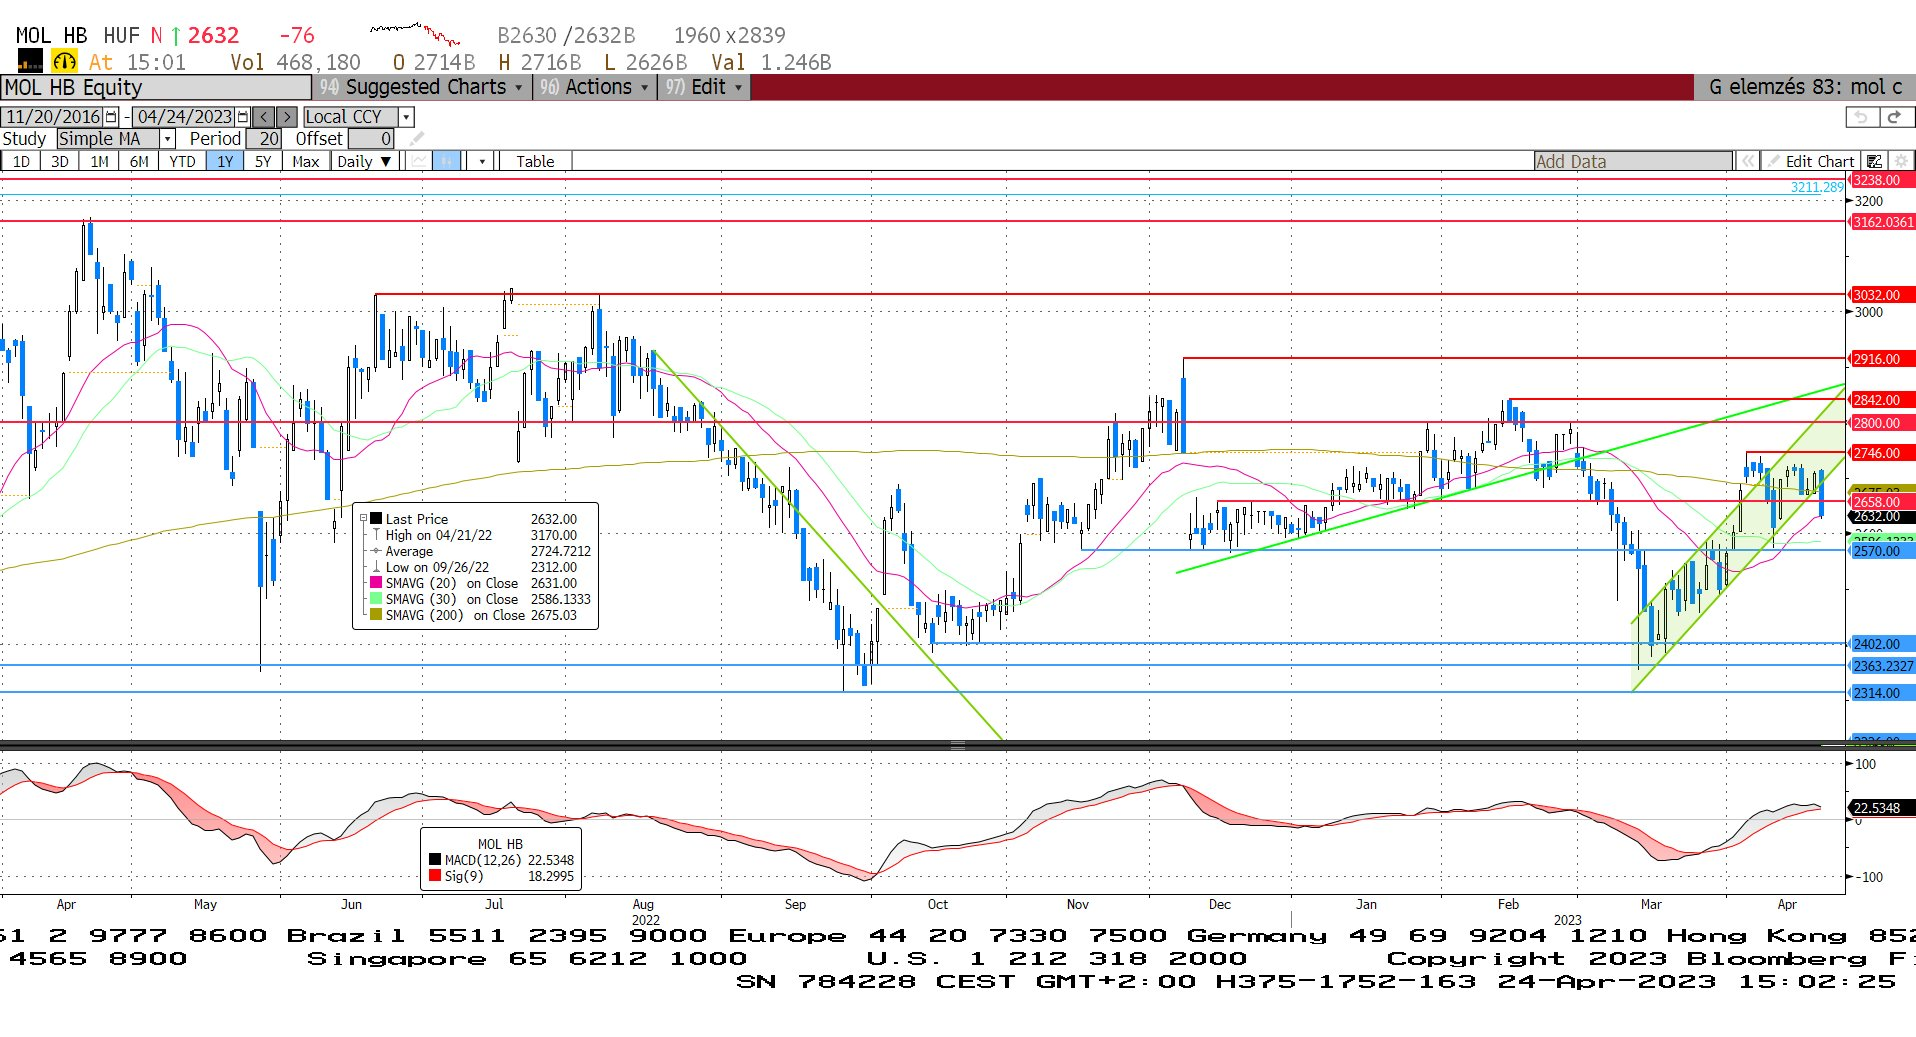Screen dimensions: 1916x1037
Task: Click the 2916.00 resistance level label
Action: pos(1881,359)
